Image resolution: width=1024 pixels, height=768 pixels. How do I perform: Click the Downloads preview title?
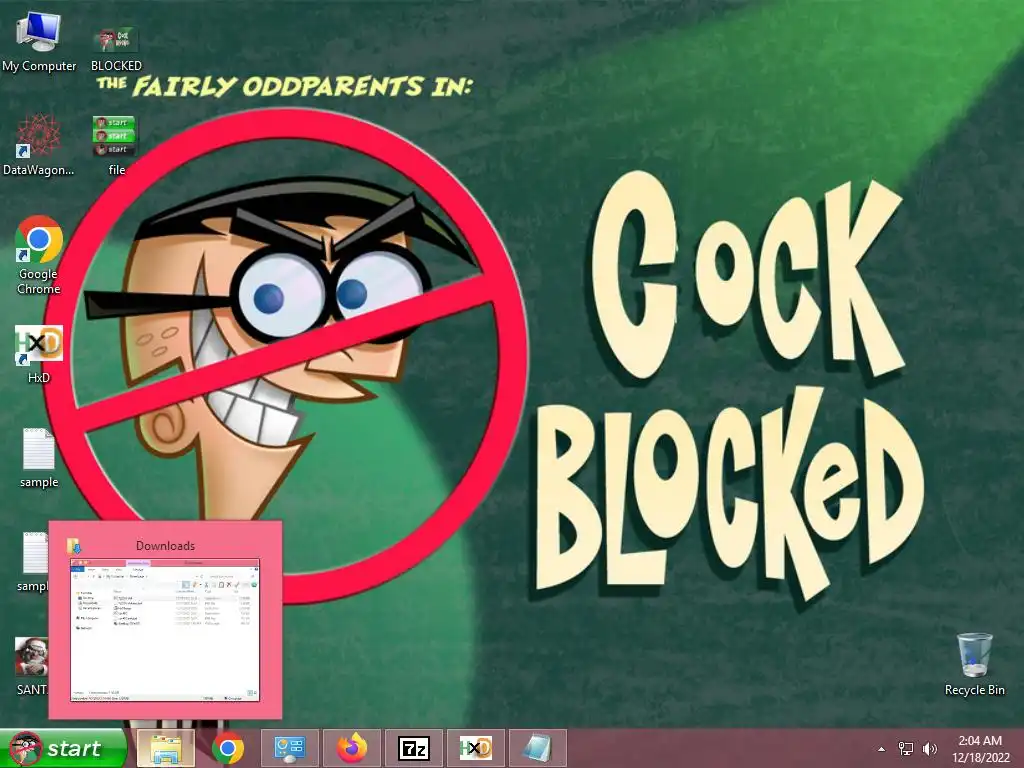coord(165,546)
